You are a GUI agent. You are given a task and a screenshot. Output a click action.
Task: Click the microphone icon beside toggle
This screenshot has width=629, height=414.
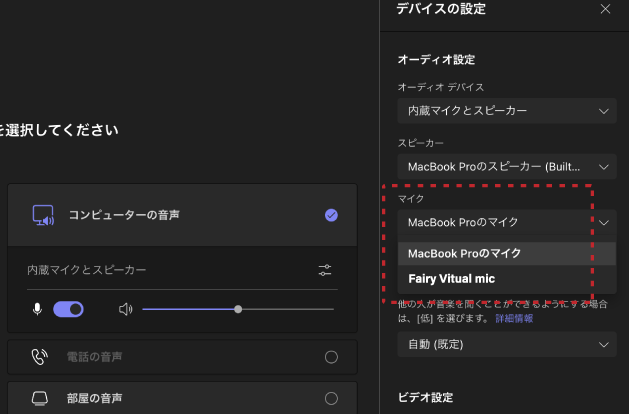click(38, 309)
